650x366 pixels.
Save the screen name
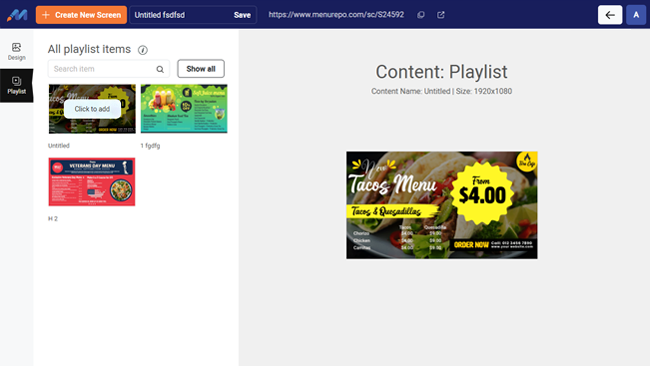coord(242,15)
